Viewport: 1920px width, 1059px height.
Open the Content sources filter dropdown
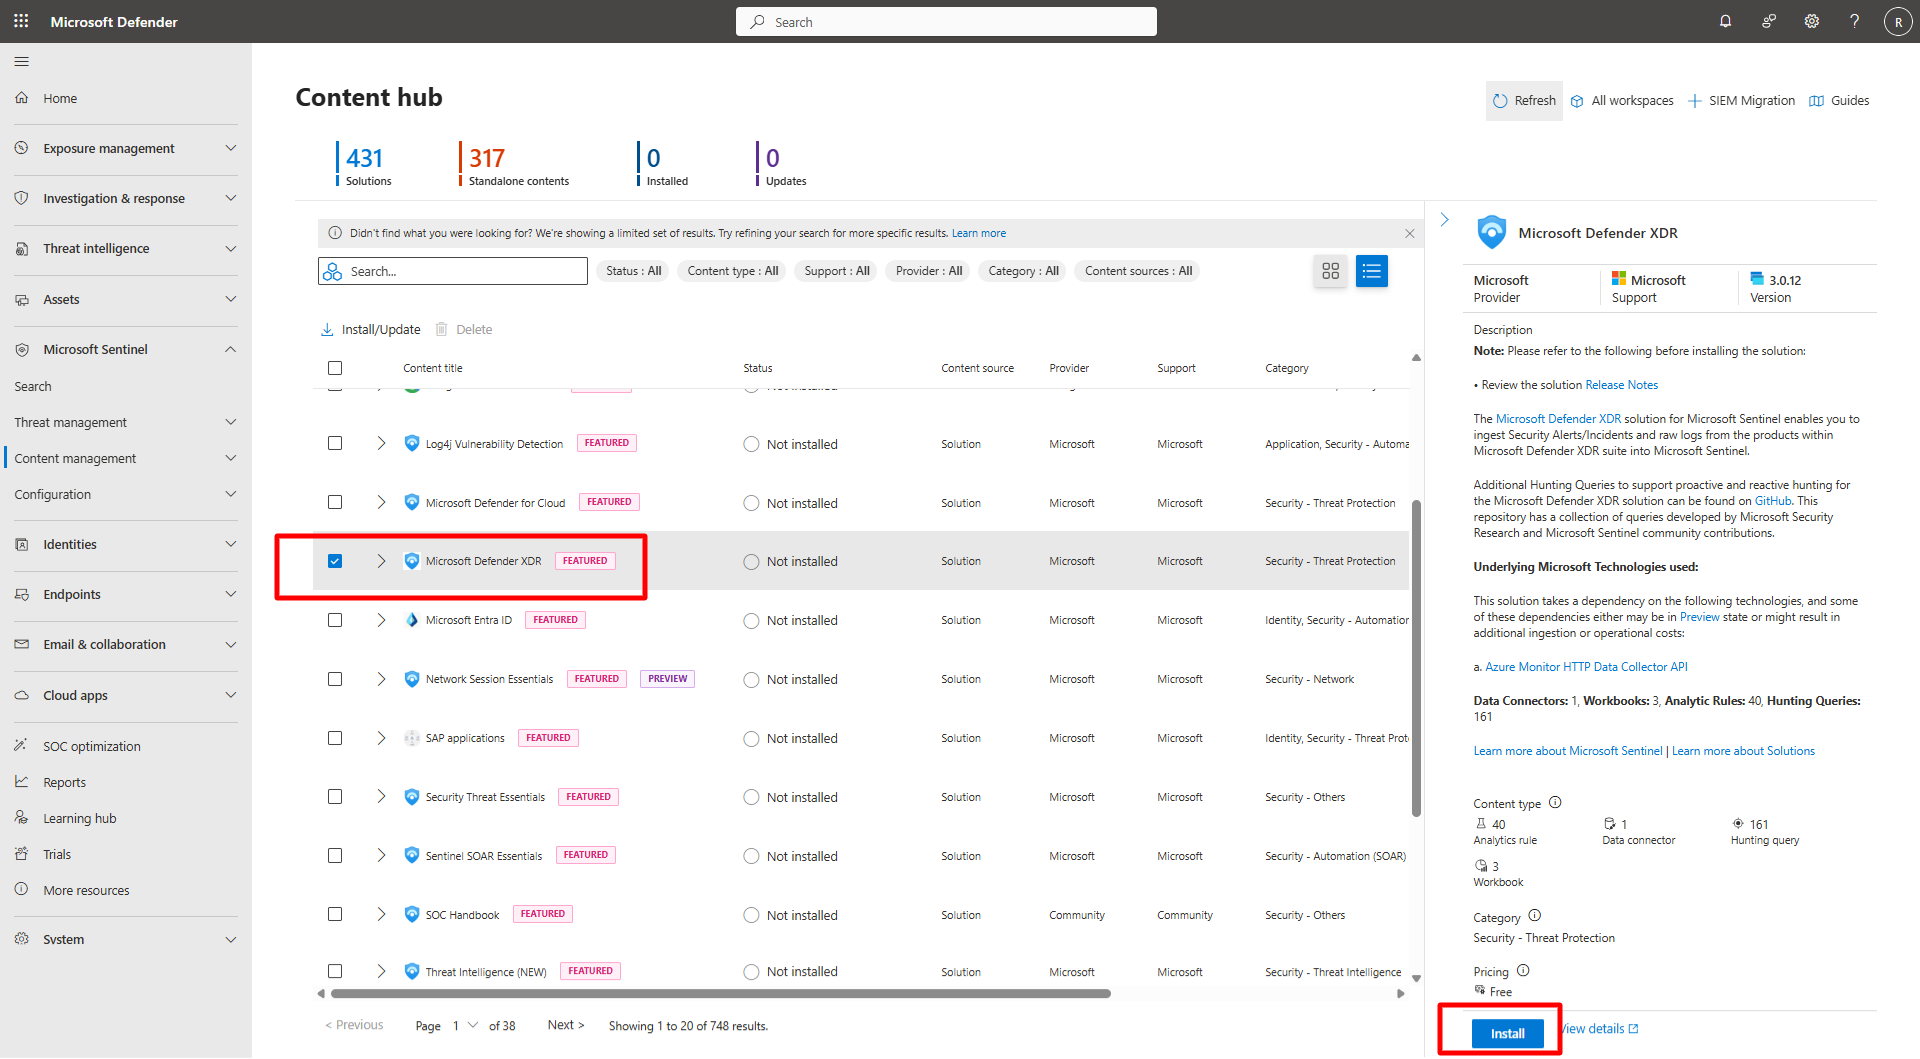click(x=1138, y=271)
